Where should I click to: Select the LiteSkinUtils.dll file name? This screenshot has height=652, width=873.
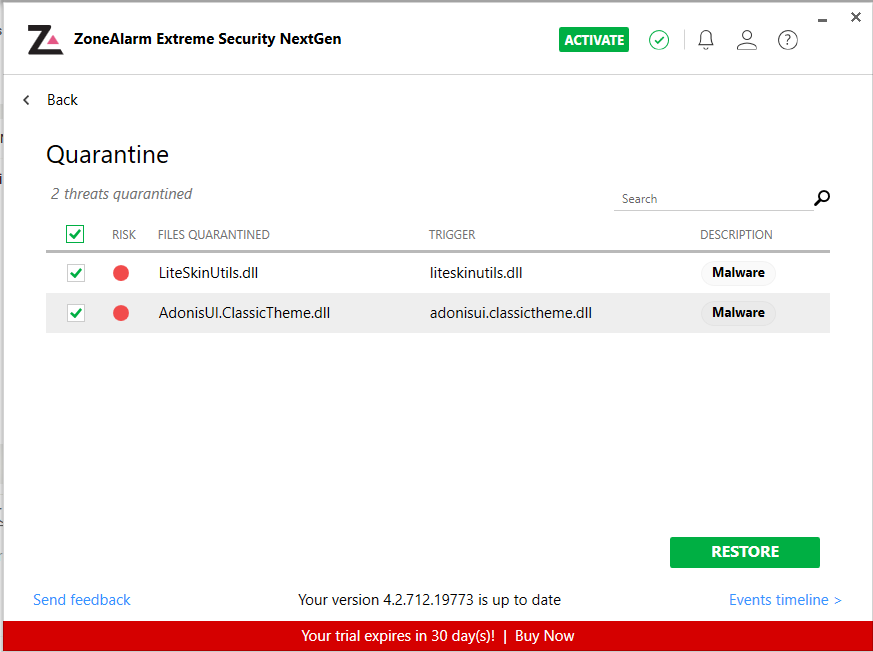208,273
